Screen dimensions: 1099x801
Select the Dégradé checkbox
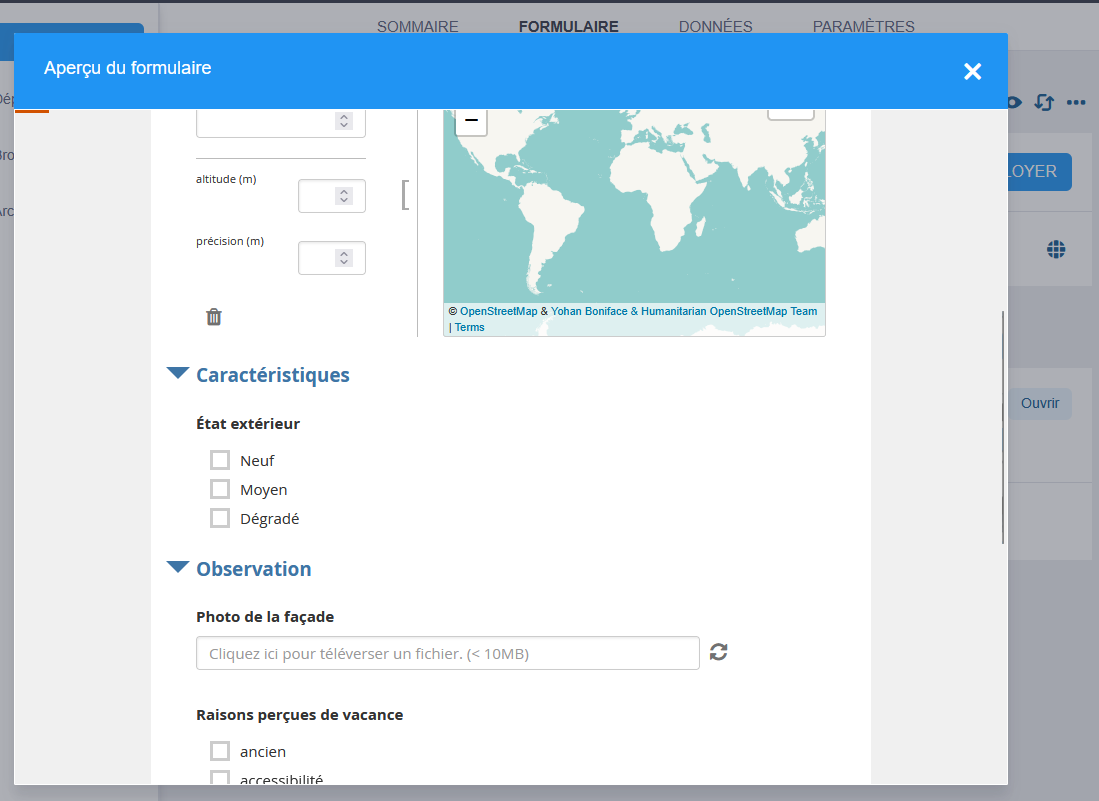pos(220,518)
